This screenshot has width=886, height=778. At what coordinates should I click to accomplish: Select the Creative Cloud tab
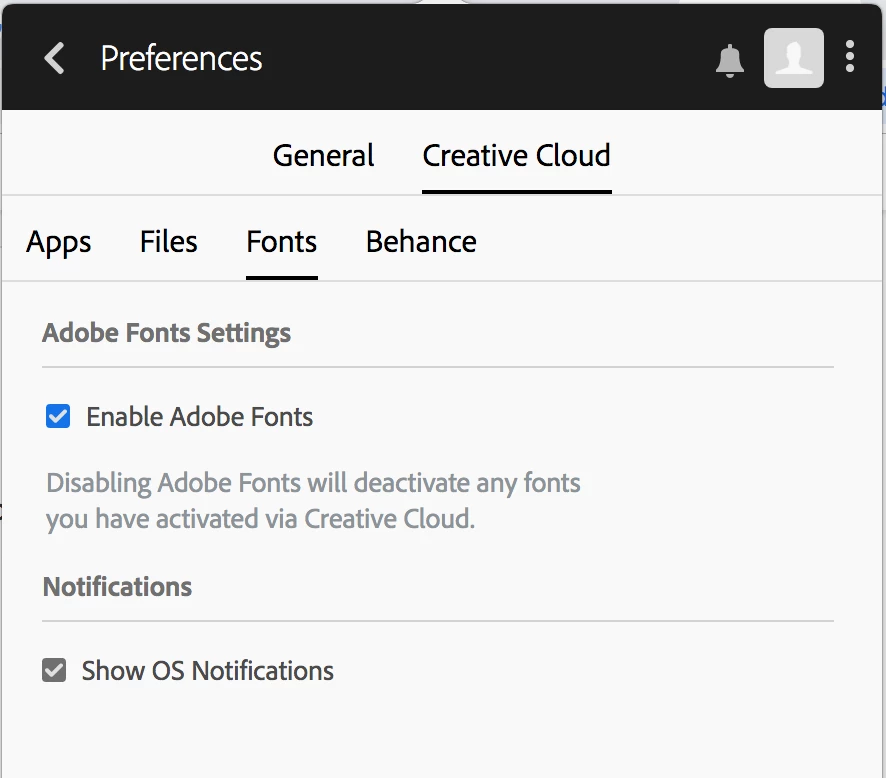point(516,155)
